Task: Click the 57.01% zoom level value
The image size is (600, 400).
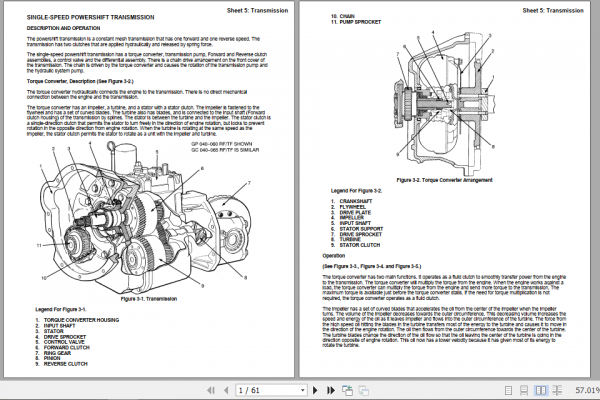Action: (587, 390)
